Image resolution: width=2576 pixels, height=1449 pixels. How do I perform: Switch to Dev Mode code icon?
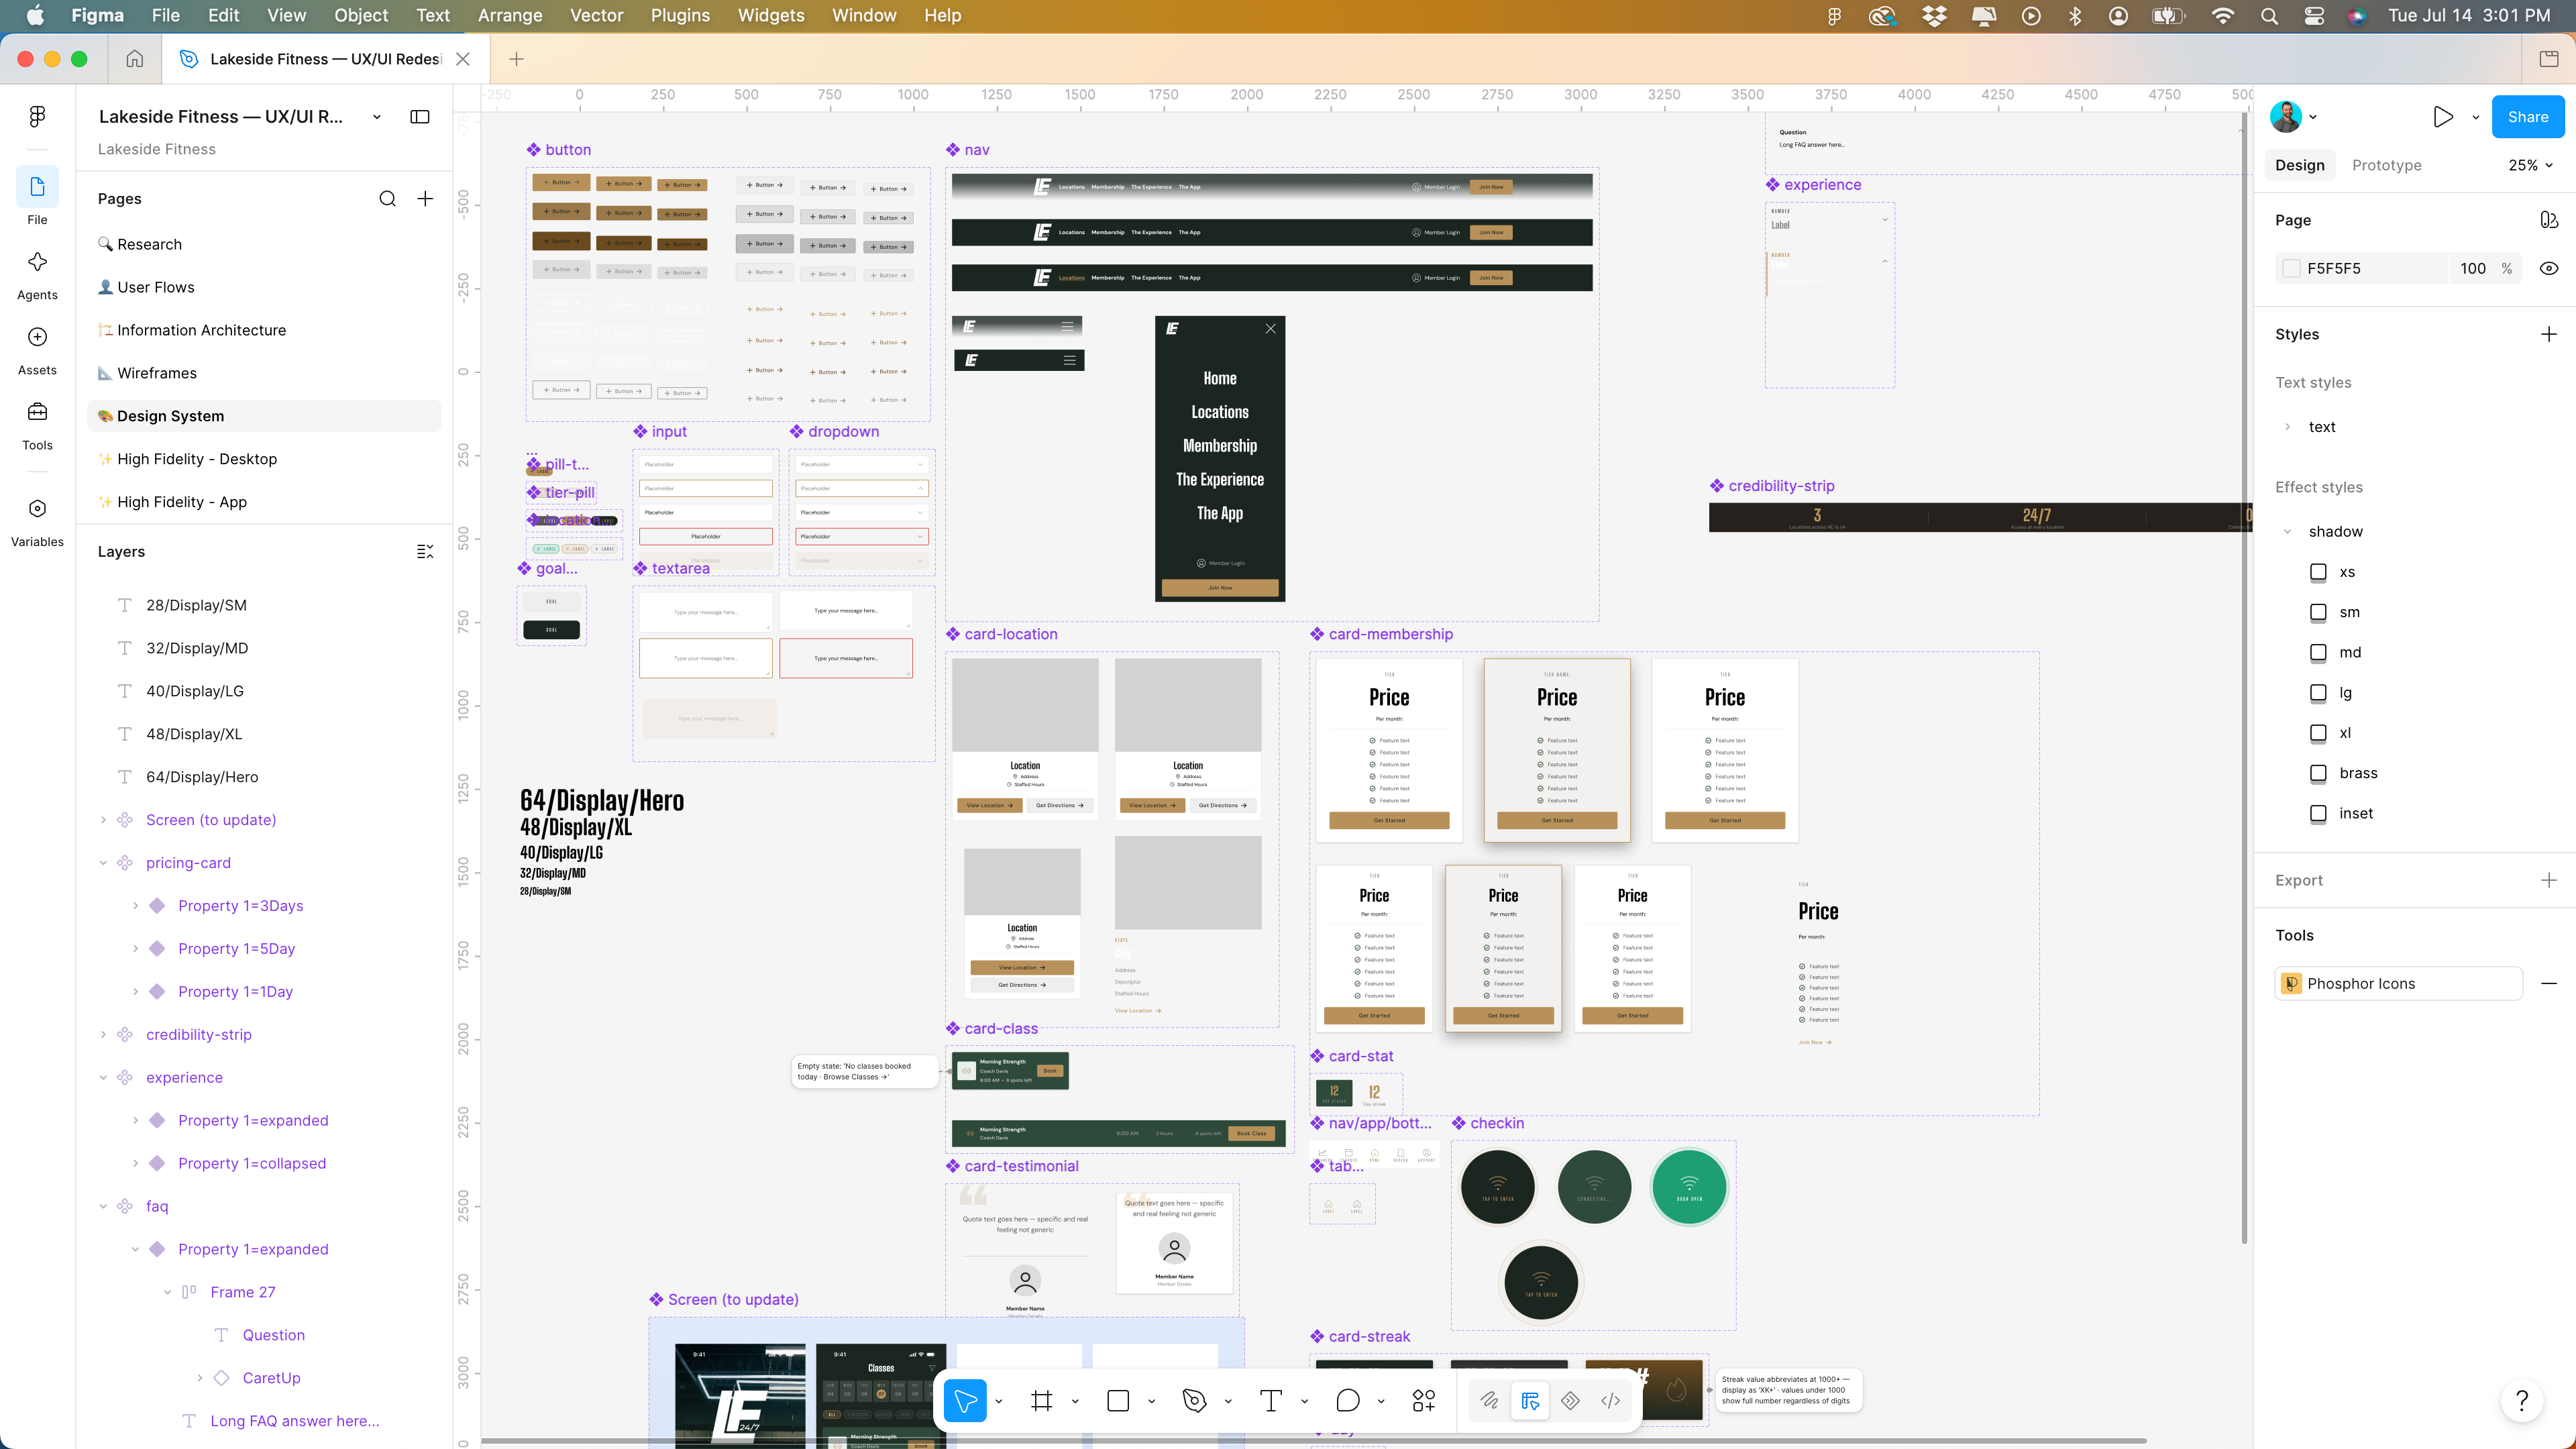click(x=1610, y=1401)
